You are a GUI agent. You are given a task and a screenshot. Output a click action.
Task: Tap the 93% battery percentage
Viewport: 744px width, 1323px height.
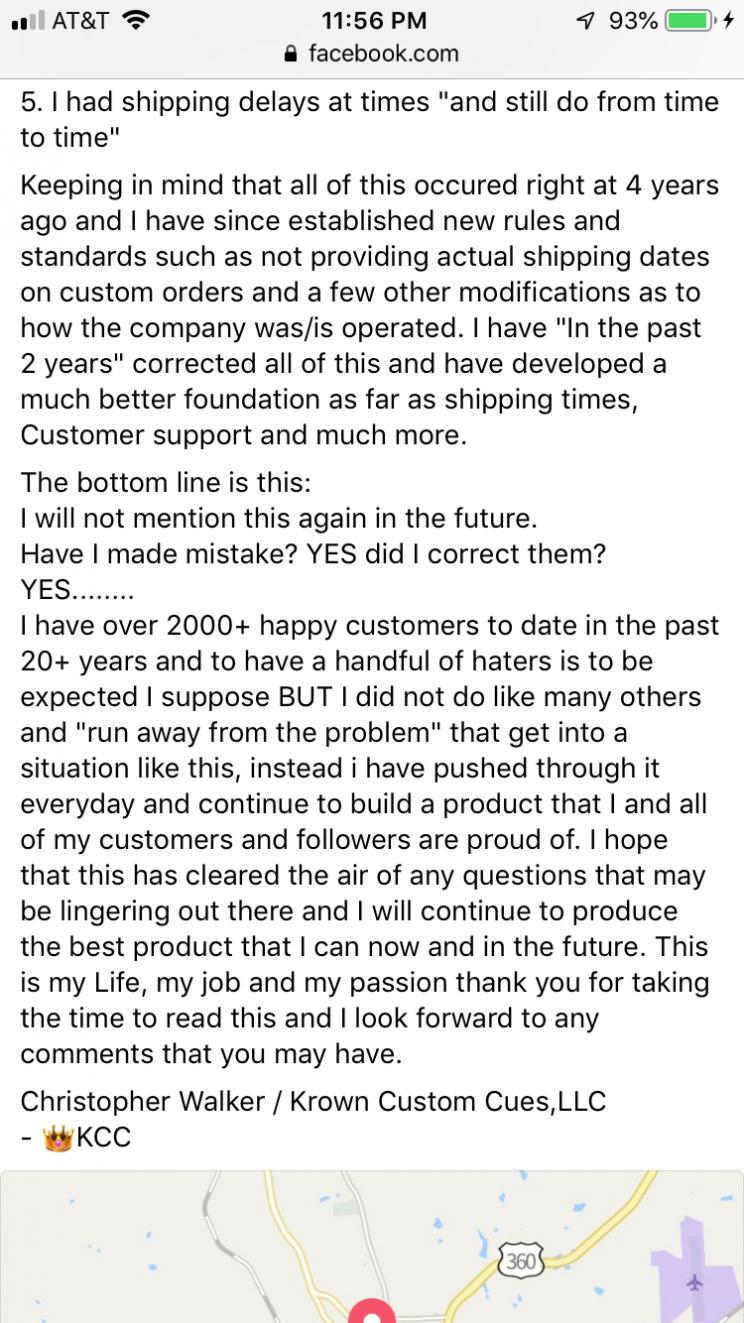click(x=632, y=20)
